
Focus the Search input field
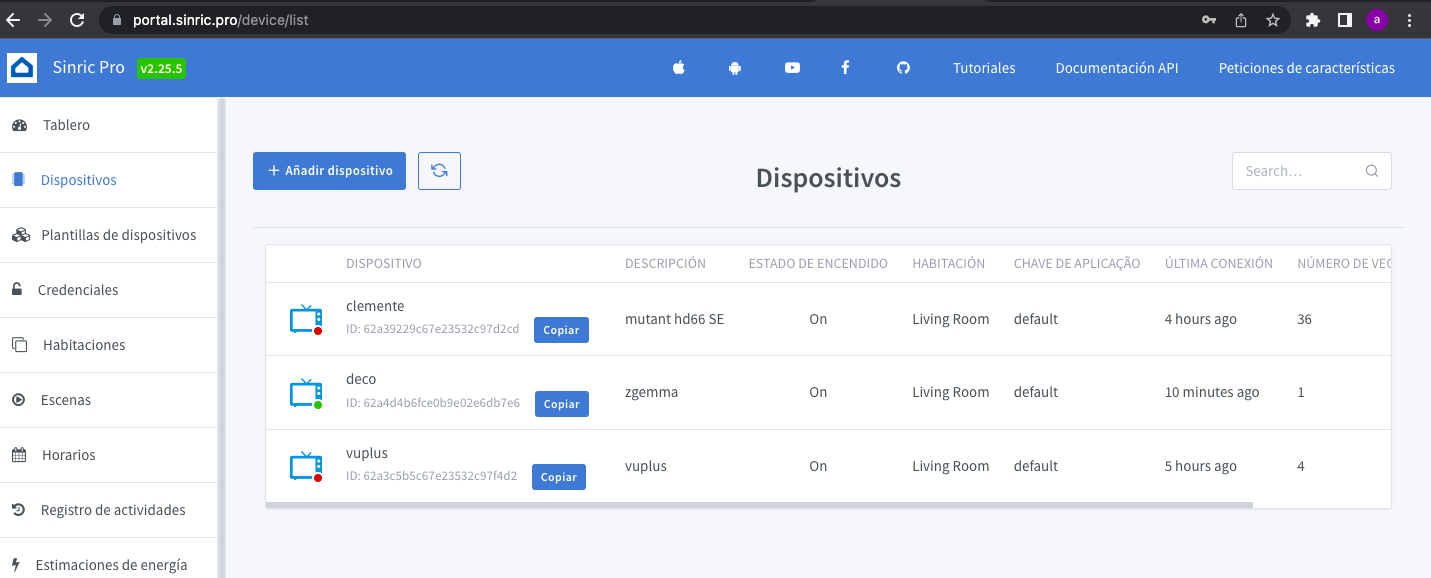point(1298,171)
